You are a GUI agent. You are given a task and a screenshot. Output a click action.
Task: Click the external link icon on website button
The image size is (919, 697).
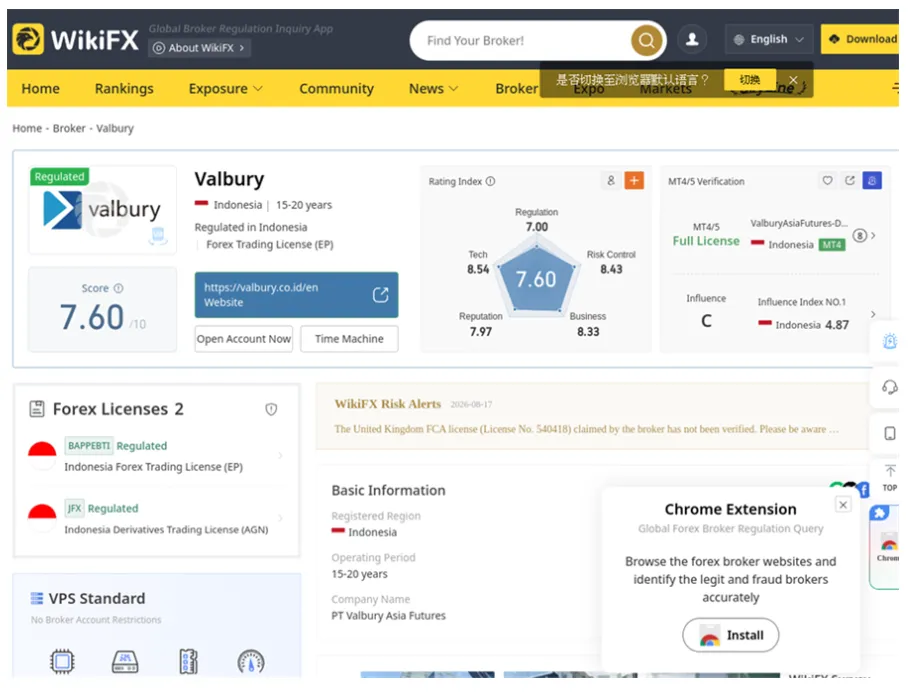[x=380, y=294]
